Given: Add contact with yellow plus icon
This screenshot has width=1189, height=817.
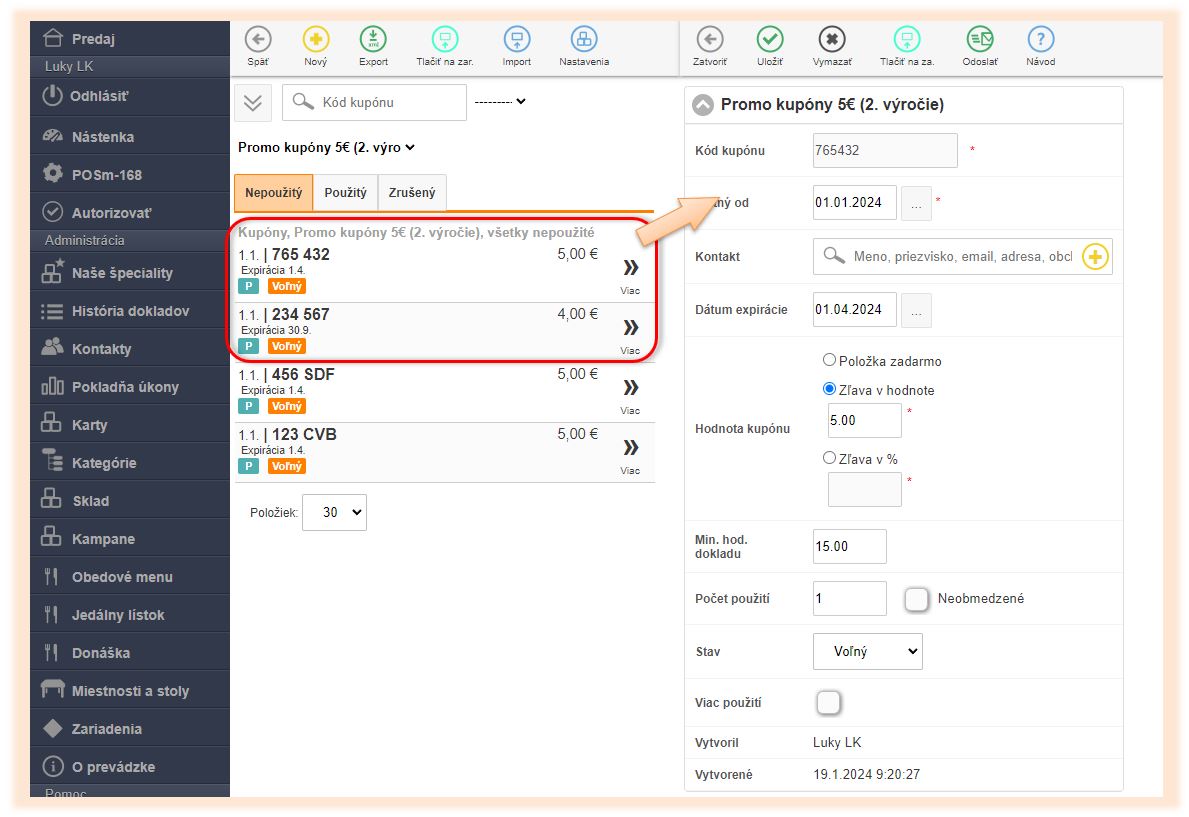Looking at the screenshot, I should (x=1095, y=257).
